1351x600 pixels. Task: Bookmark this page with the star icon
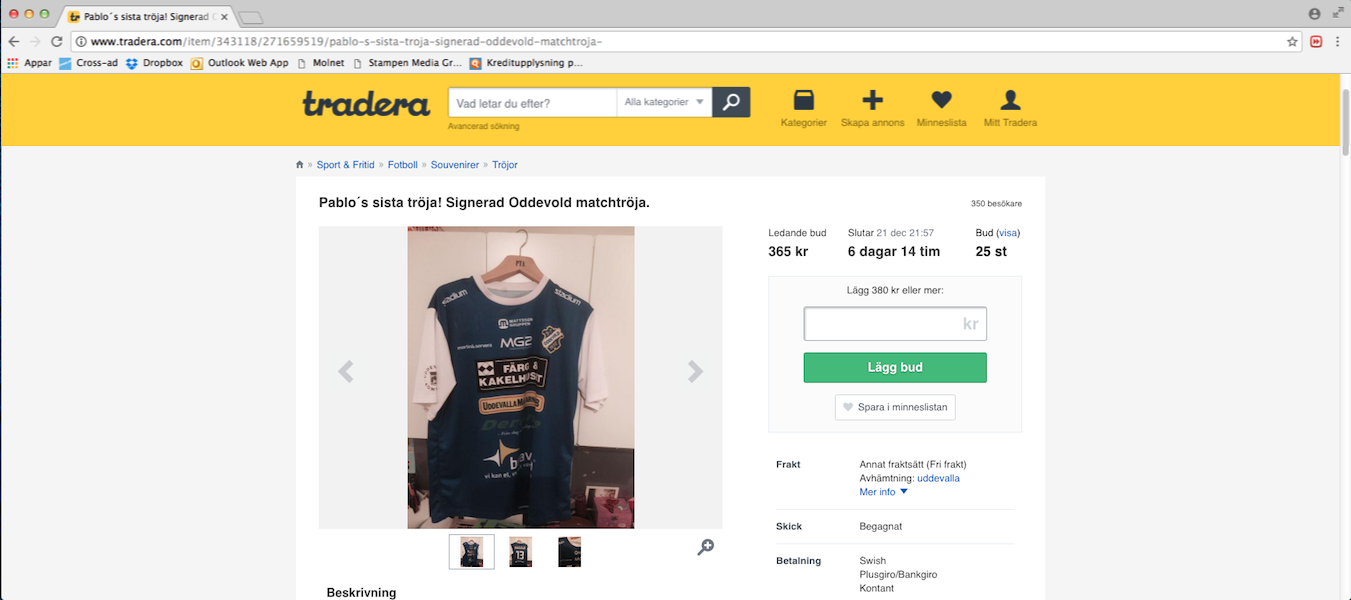pos(1292,42)
